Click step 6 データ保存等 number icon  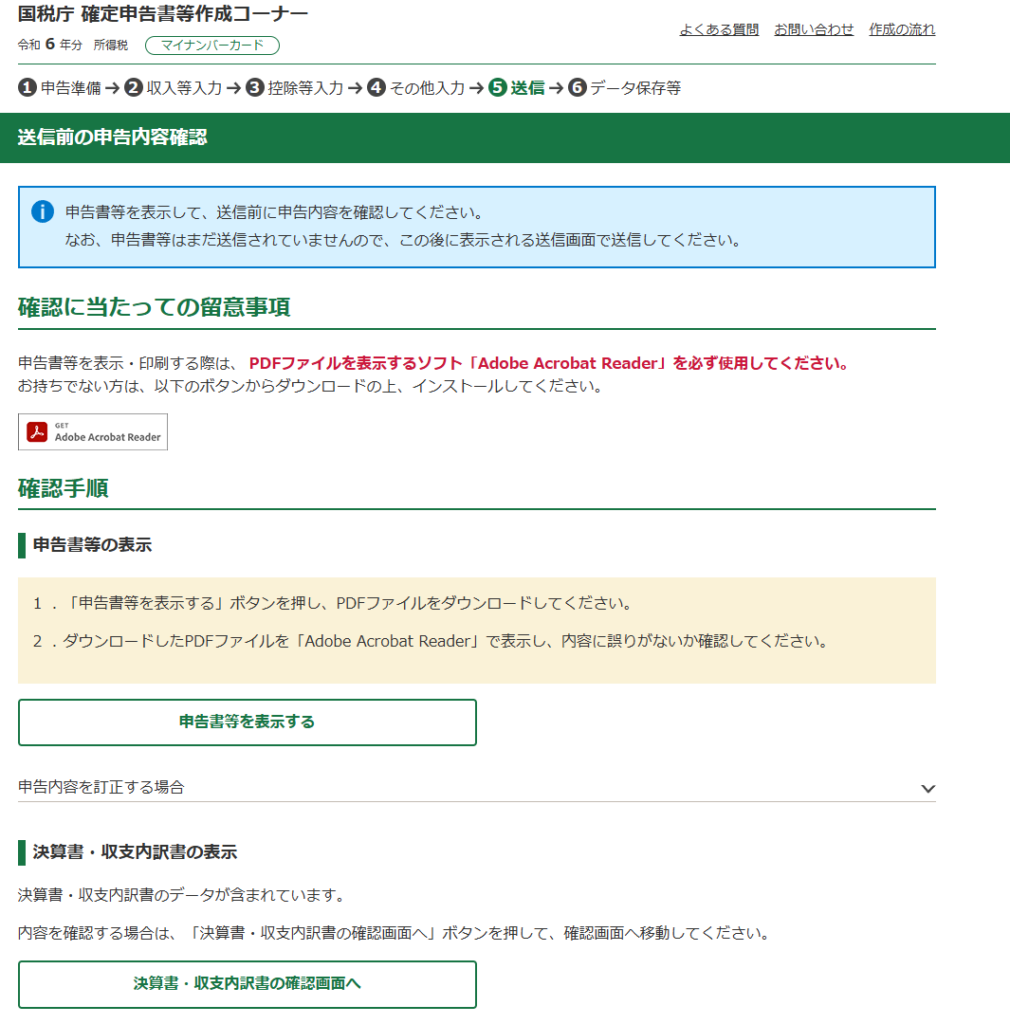coord(577,88)
